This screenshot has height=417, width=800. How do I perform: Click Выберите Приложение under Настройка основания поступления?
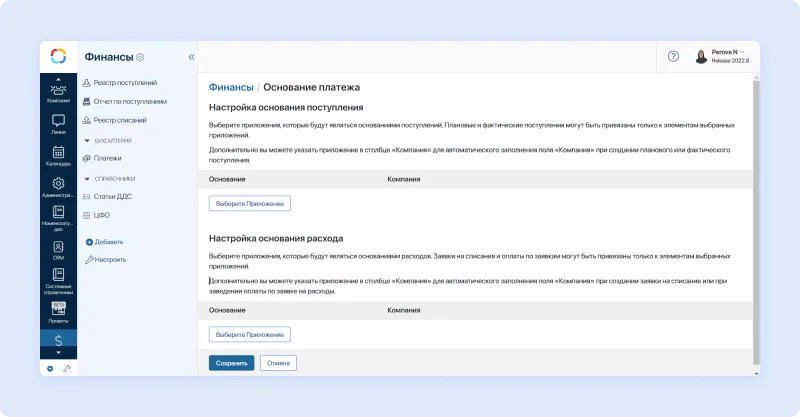point(249,204)
